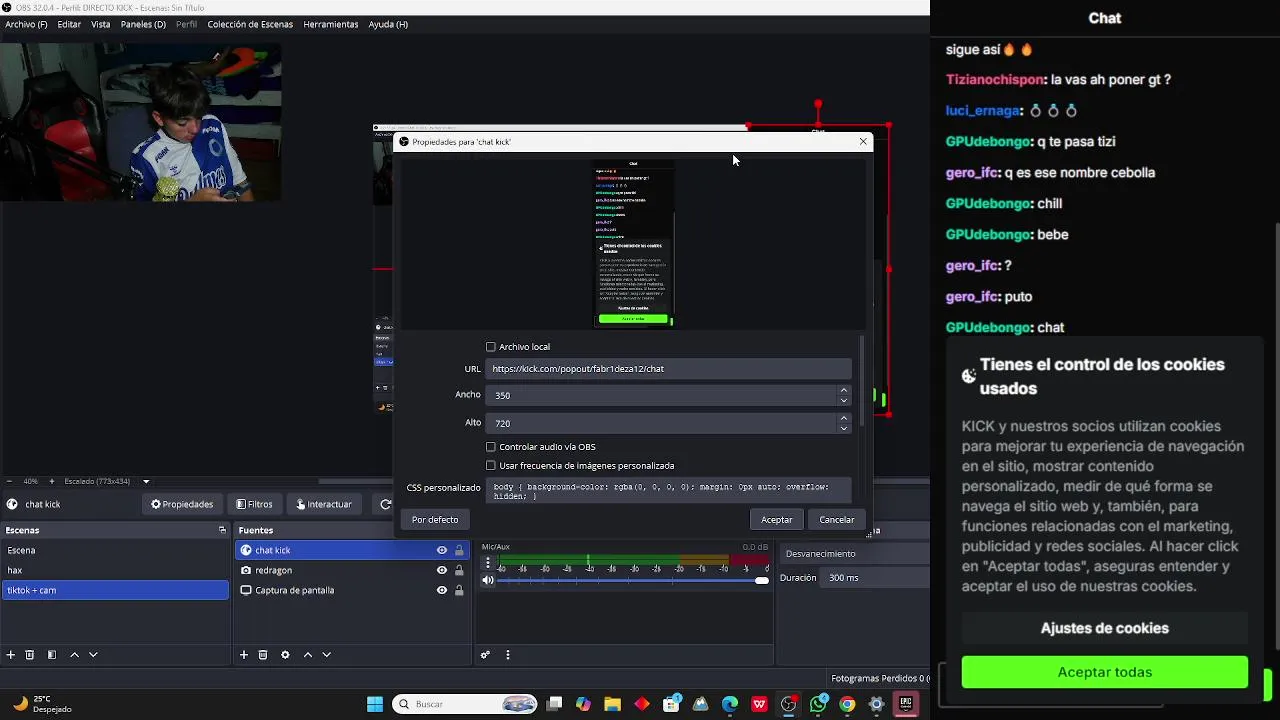Enable Controlar audio vía OBS

(x=491, y=447)
